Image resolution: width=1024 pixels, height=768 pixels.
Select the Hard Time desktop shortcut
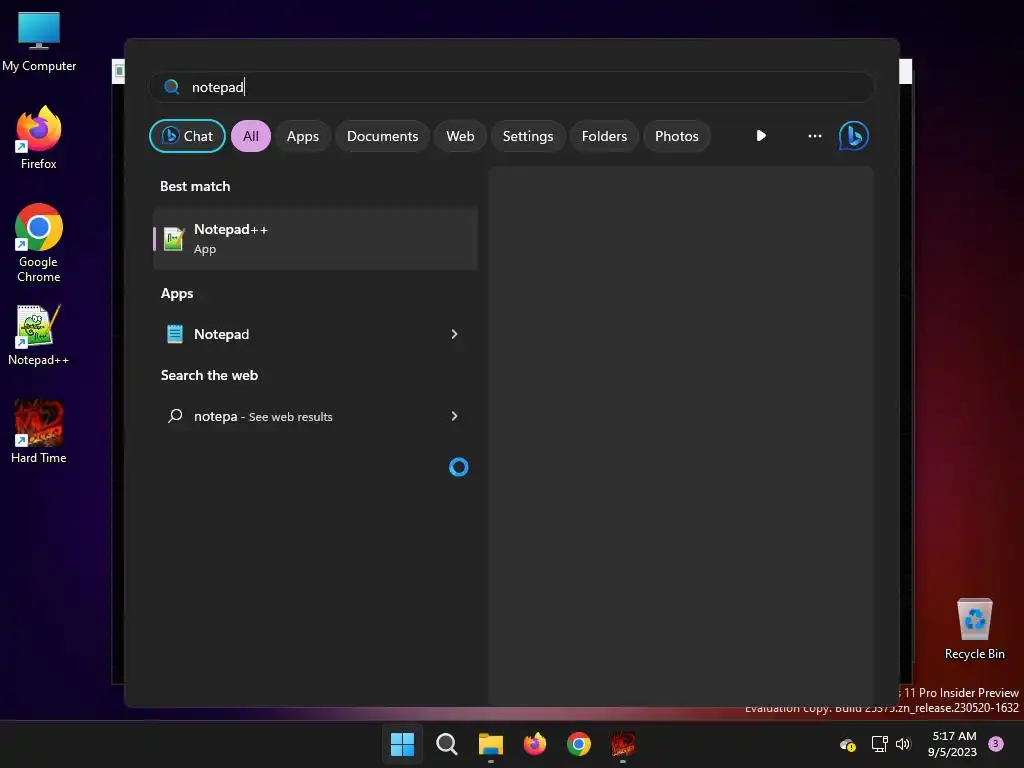click(x=39, y=432)
